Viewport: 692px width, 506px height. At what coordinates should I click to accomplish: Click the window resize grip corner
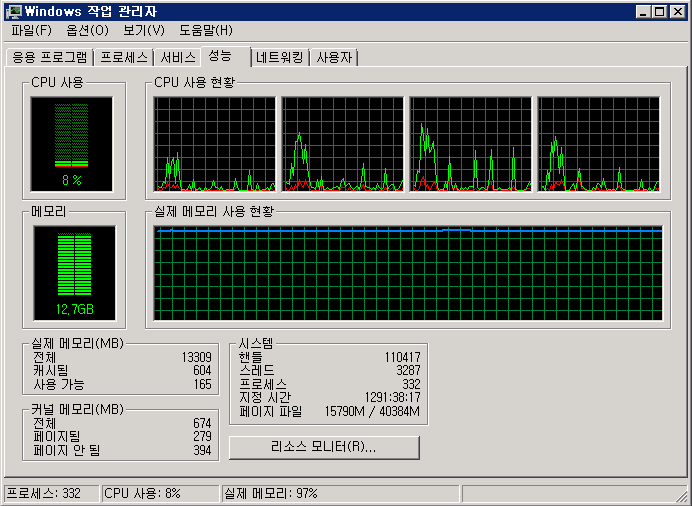coord(682,496)
